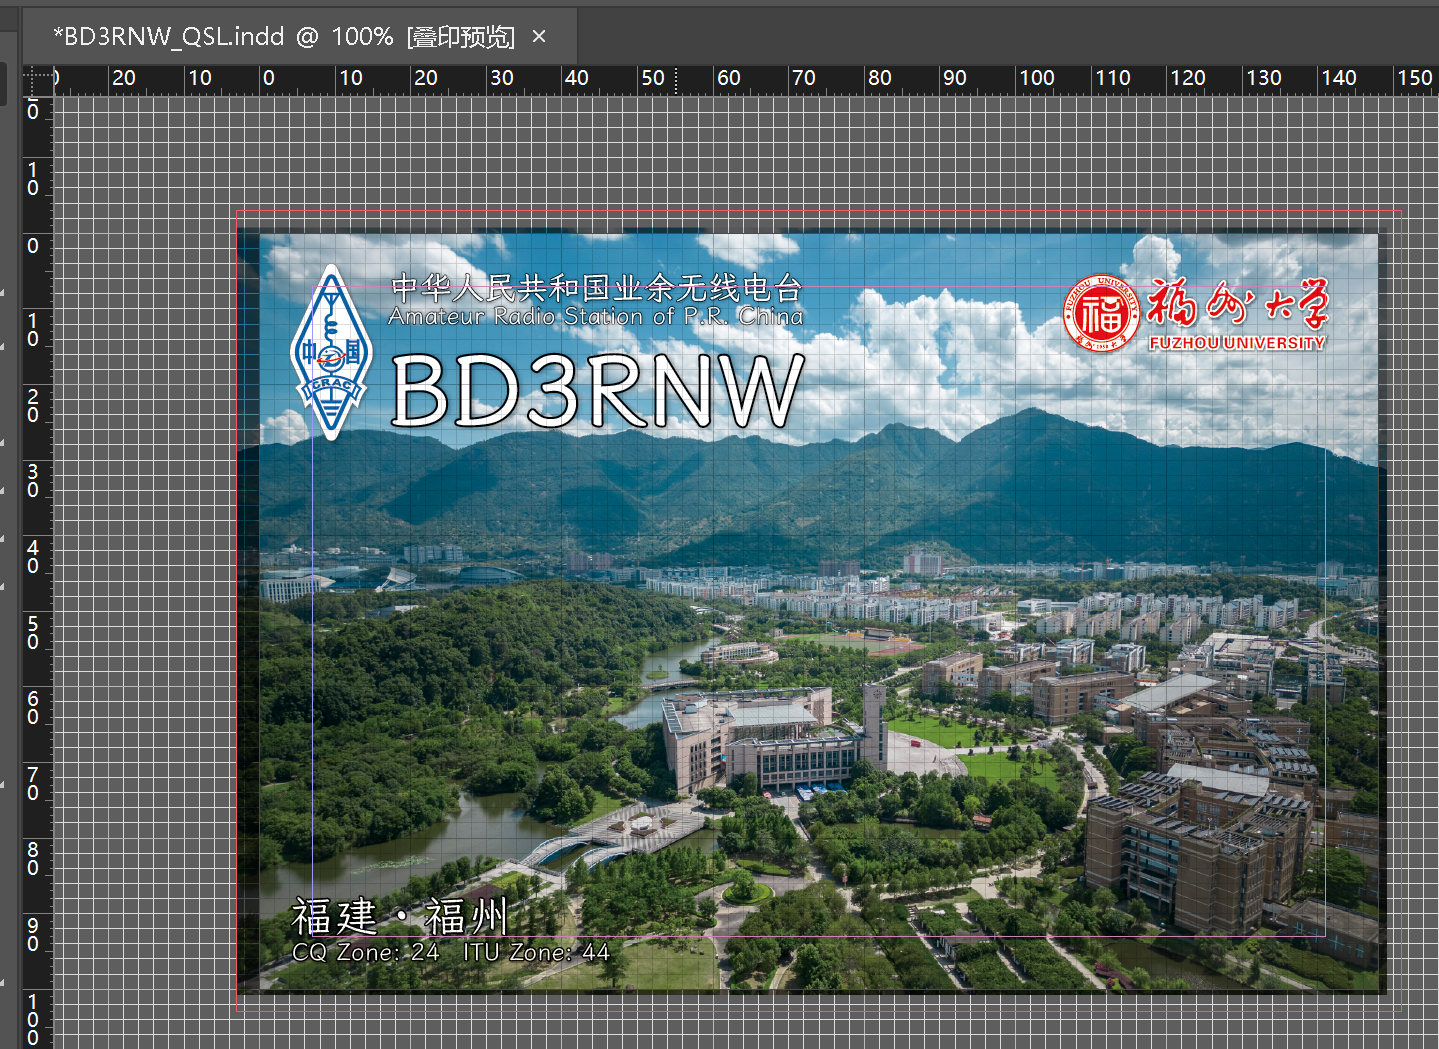Click the Chinese title 中华人民共和国业余无线电台
1439x1049 pixels.
596,288
